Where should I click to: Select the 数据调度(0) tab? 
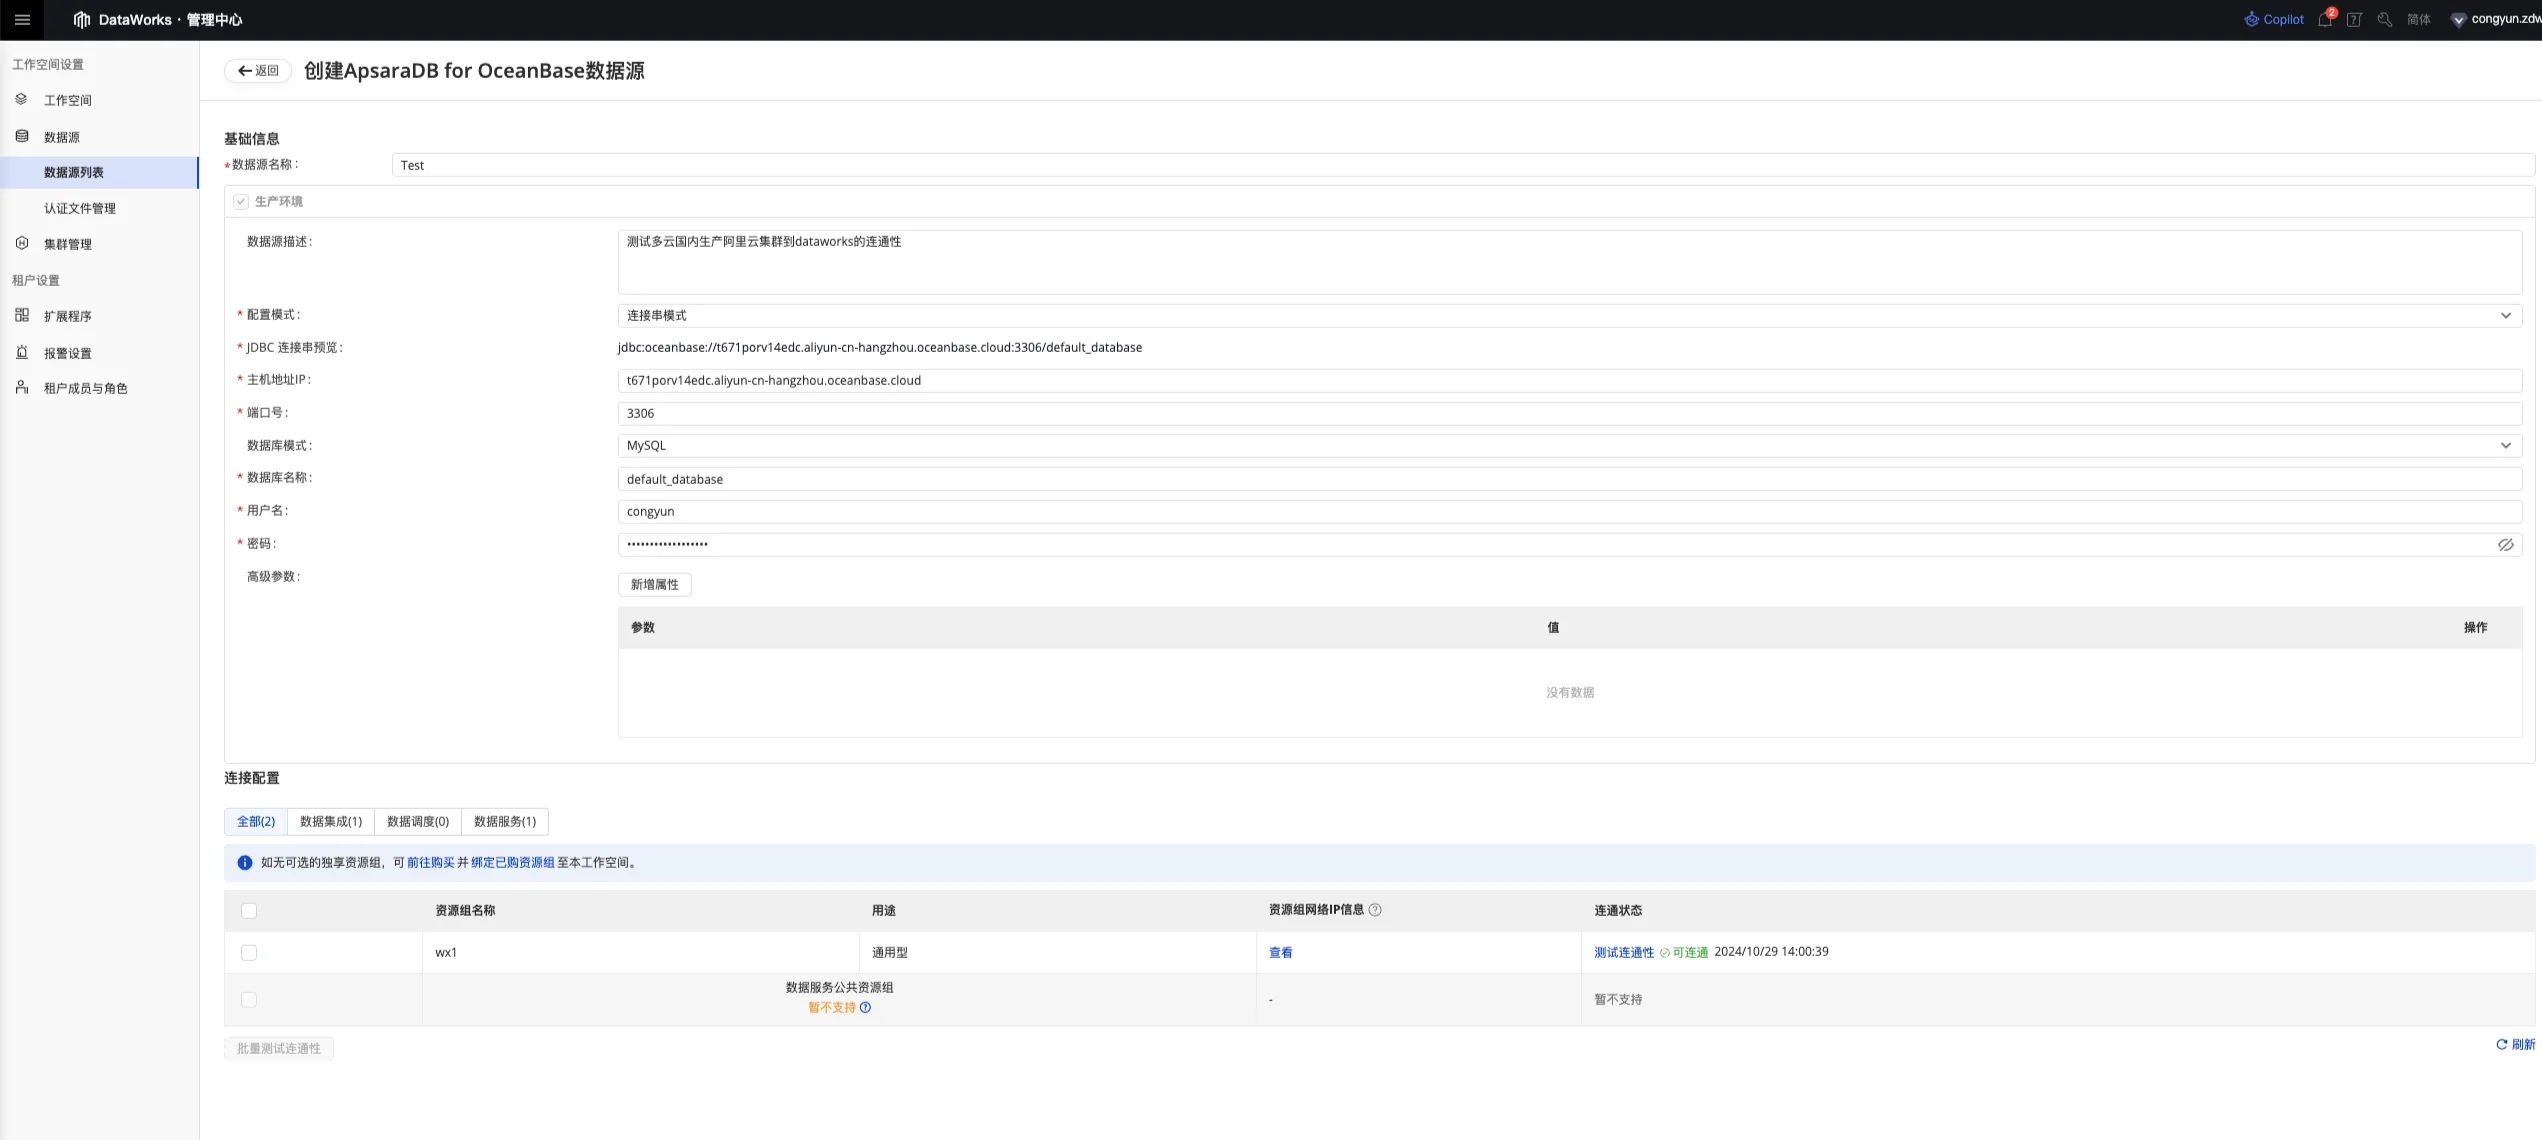tap(418, 821)
